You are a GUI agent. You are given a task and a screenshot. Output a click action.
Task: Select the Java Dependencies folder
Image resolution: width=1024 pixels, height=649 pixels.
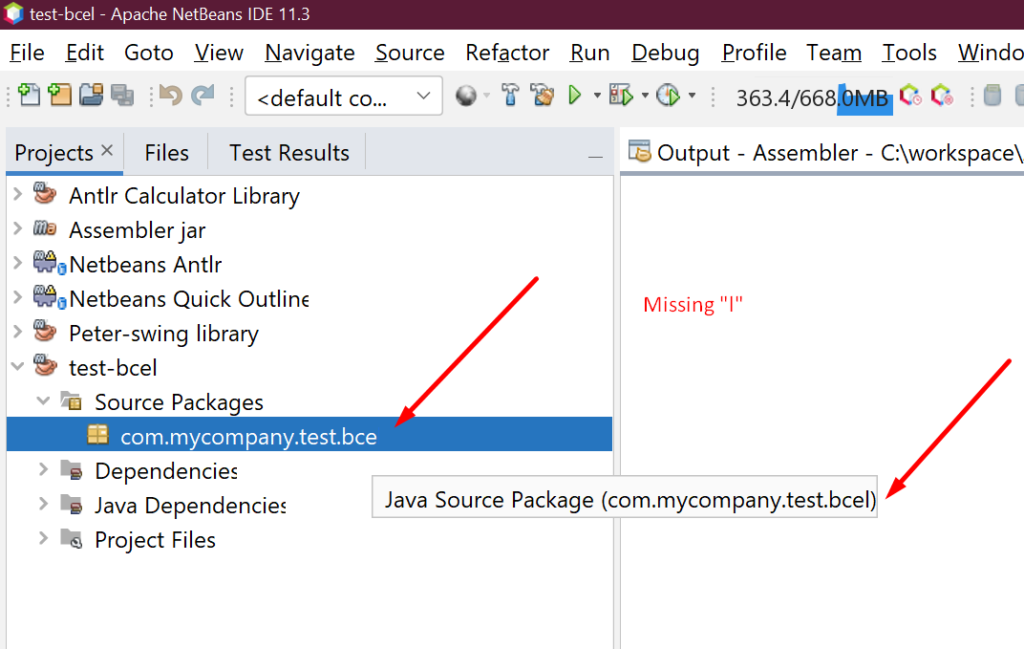click(190, 505)
